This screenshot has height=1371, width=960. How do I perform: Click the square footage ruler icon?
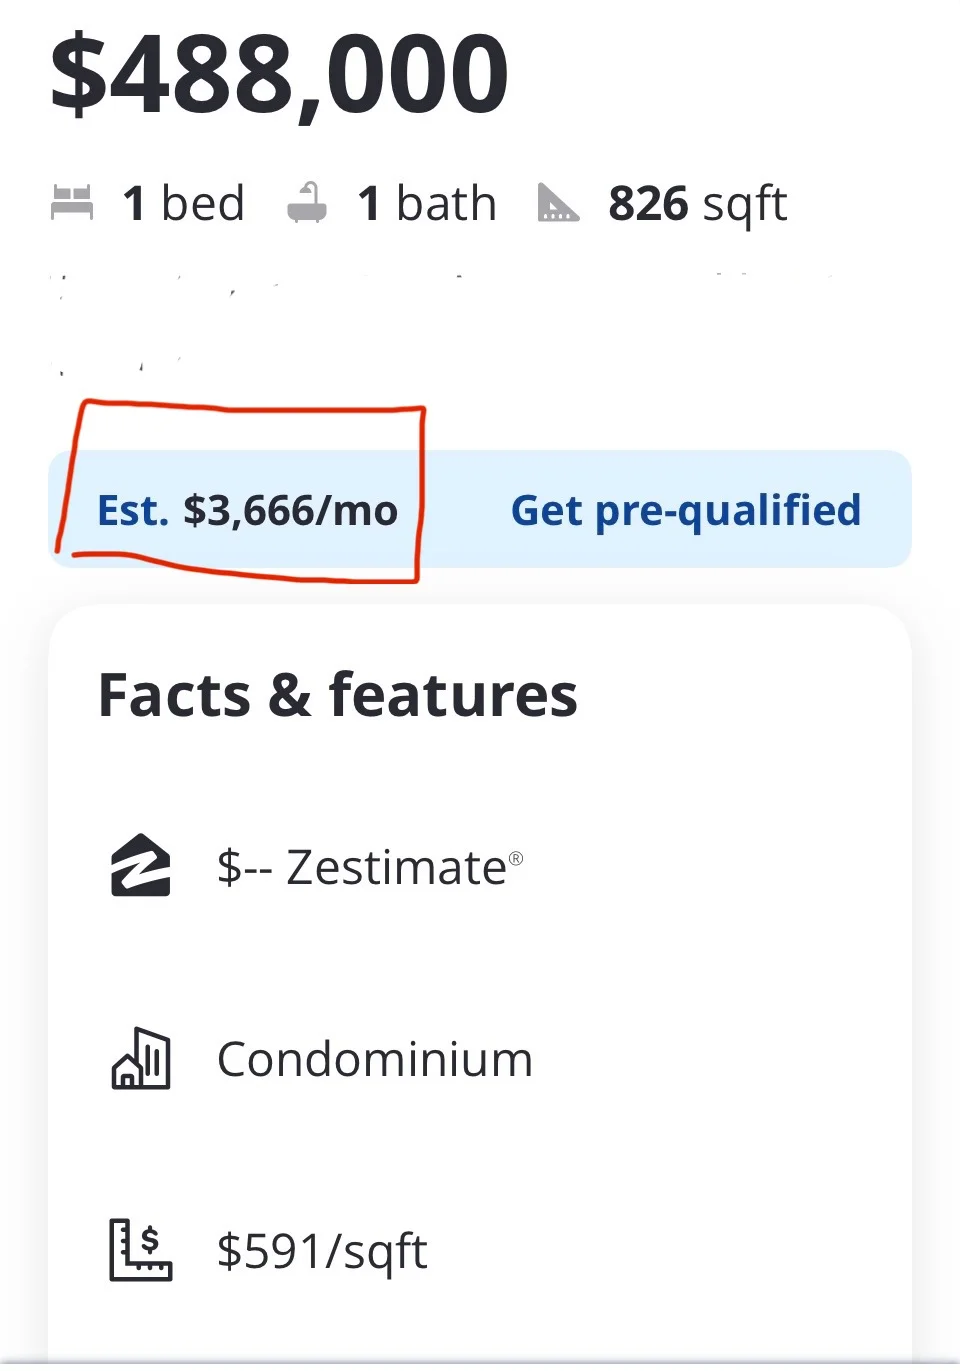(558, 203)
